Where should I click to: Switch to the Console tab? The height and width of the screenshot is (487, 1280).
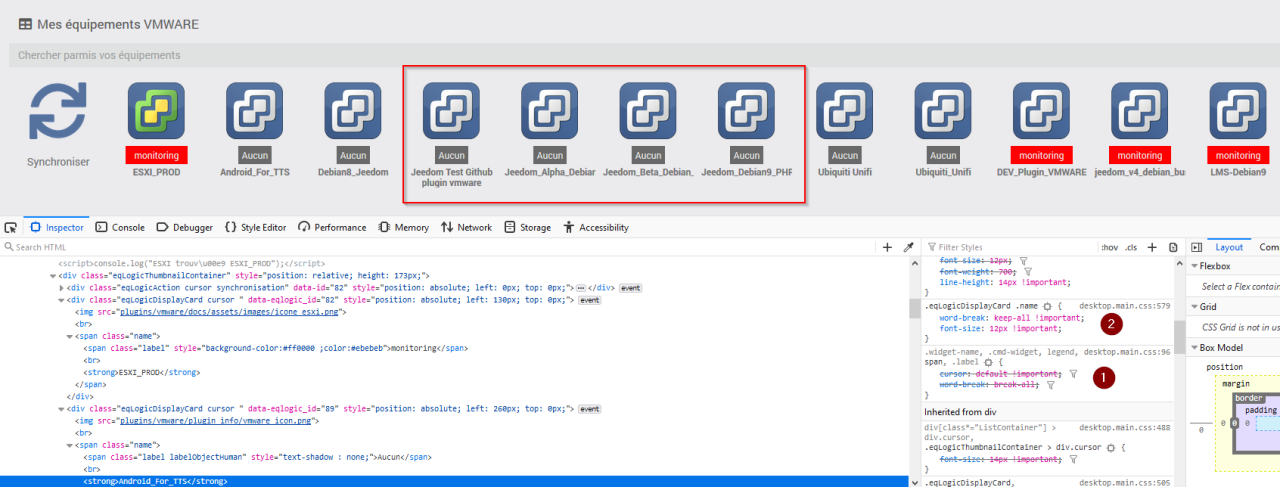(x=119, y=227)
